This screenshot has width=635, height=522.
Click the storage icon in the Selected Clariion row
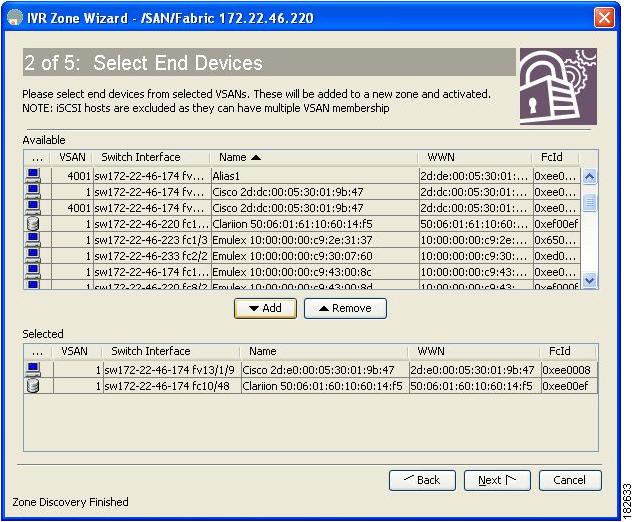(33, 386)
